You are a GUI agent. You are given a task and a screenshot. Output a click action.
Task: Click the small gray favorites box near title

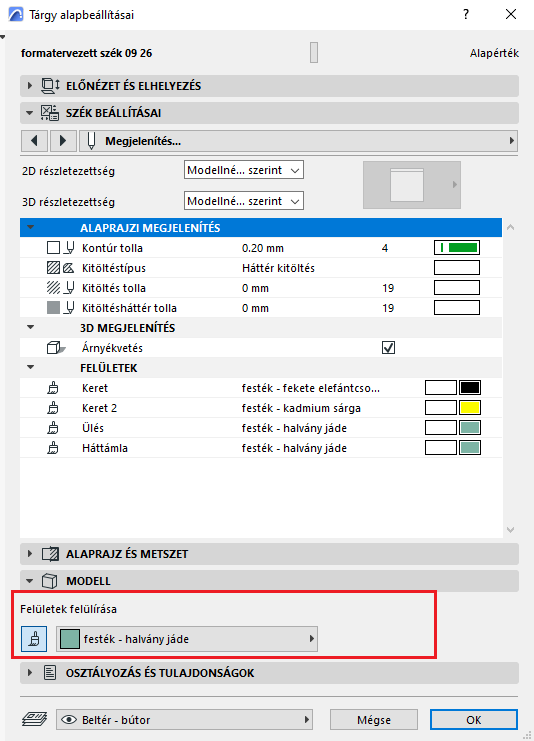click(314, 52)
